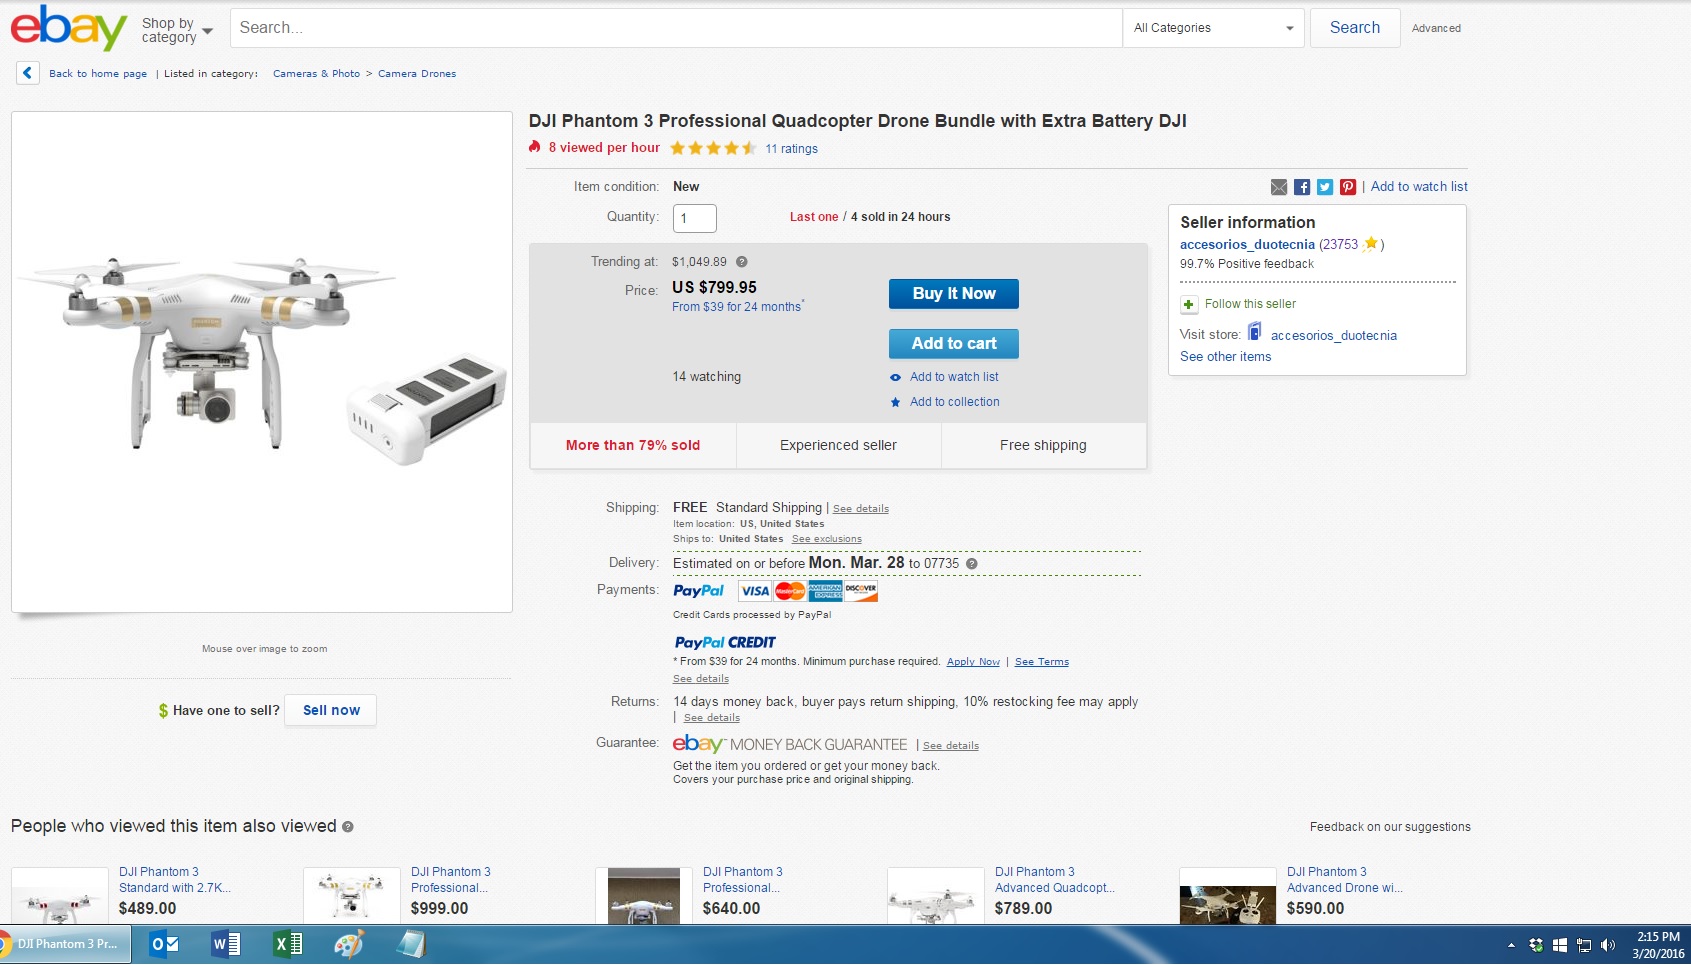
Task: Share listing via email icon
Action: click(x=1279, y=187)
